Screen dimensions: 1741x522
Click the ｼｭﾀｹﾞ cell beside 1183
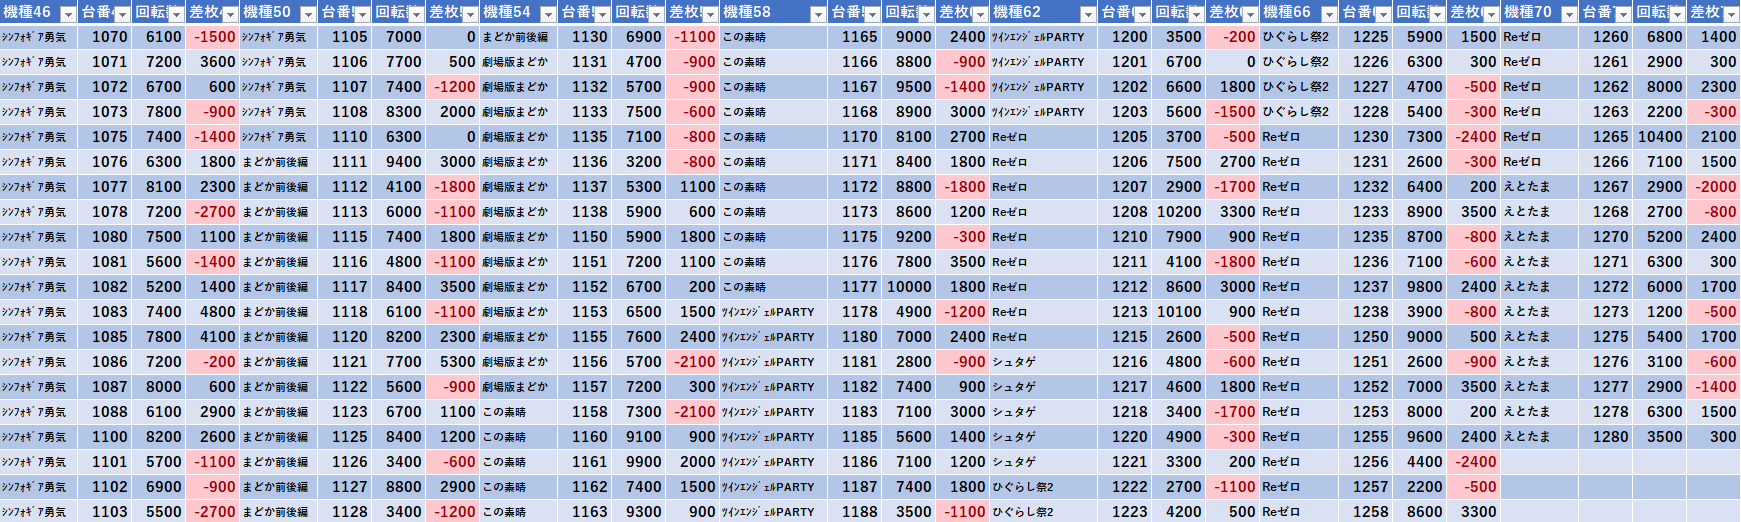[x=1044, y=412]
